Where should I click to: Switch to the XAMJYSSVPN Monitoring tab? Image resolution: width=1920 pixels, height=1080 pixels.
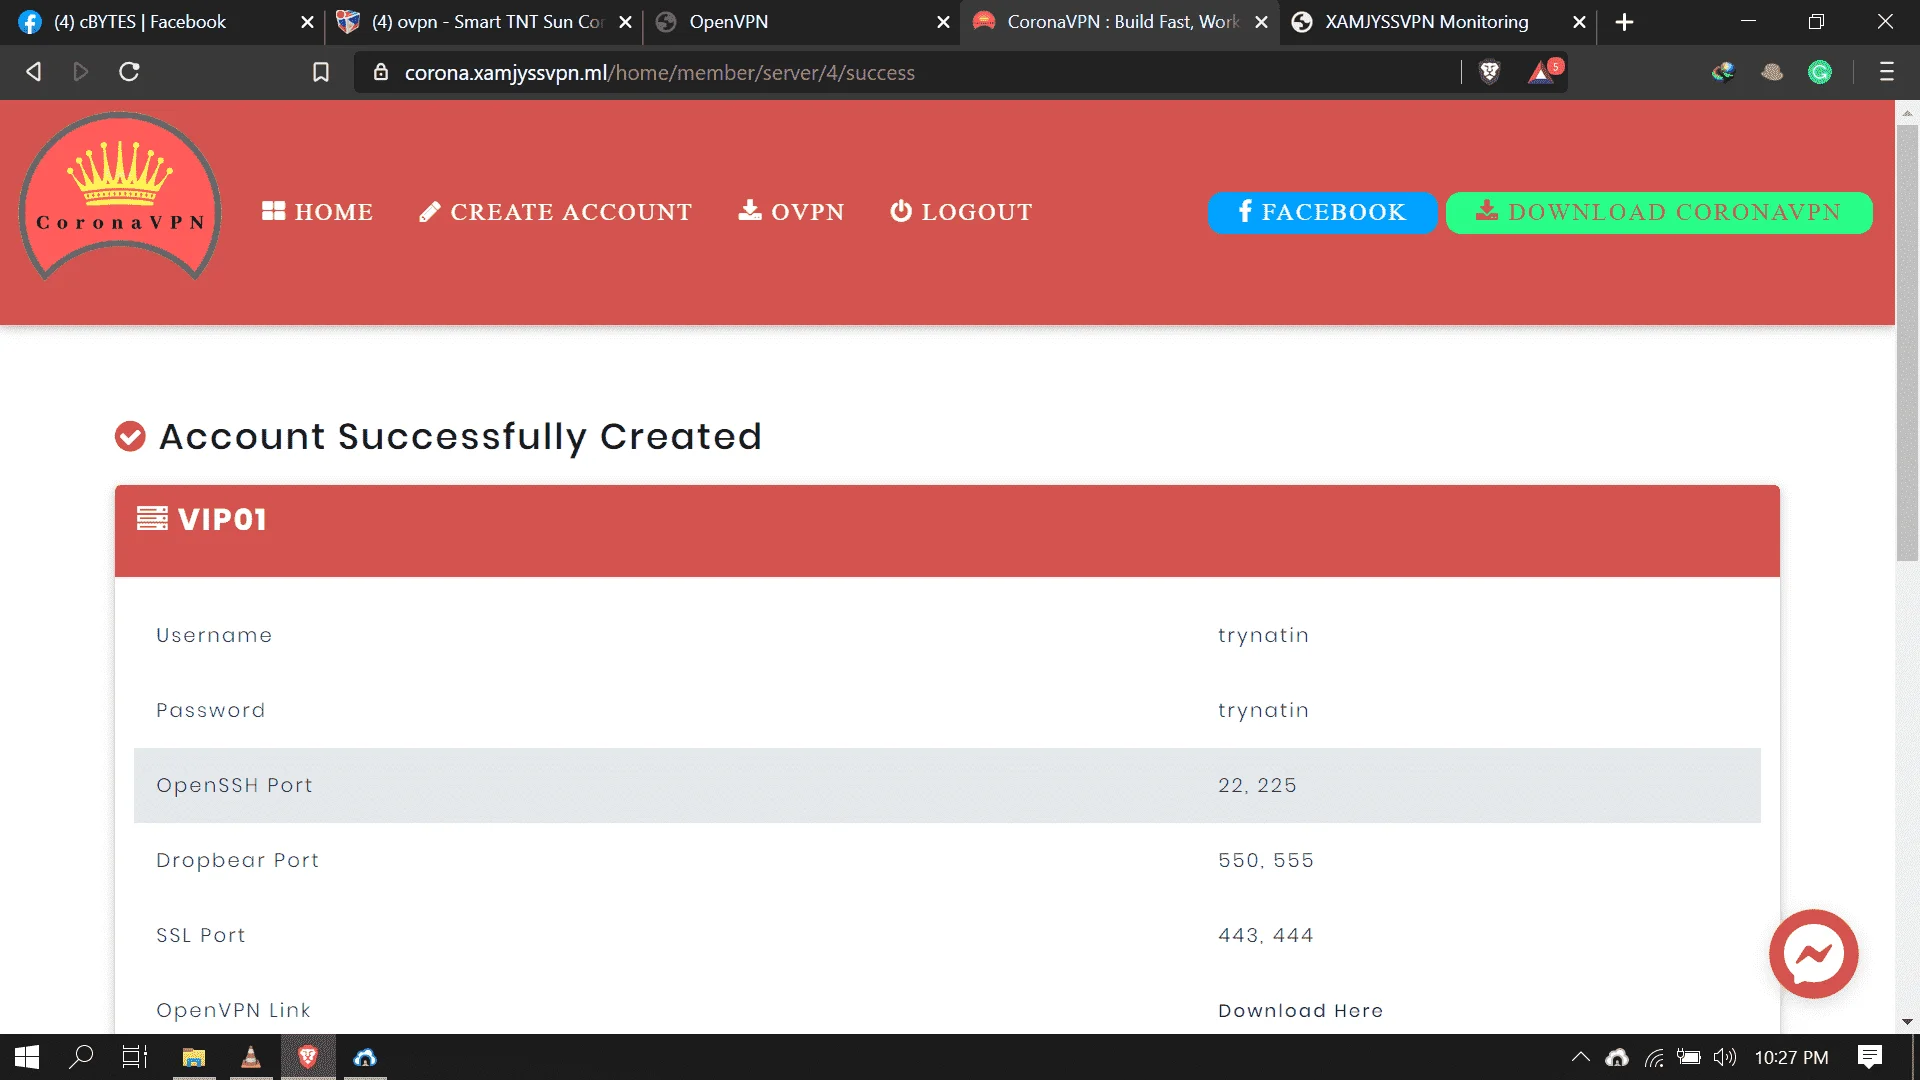tap(1436, 22)
